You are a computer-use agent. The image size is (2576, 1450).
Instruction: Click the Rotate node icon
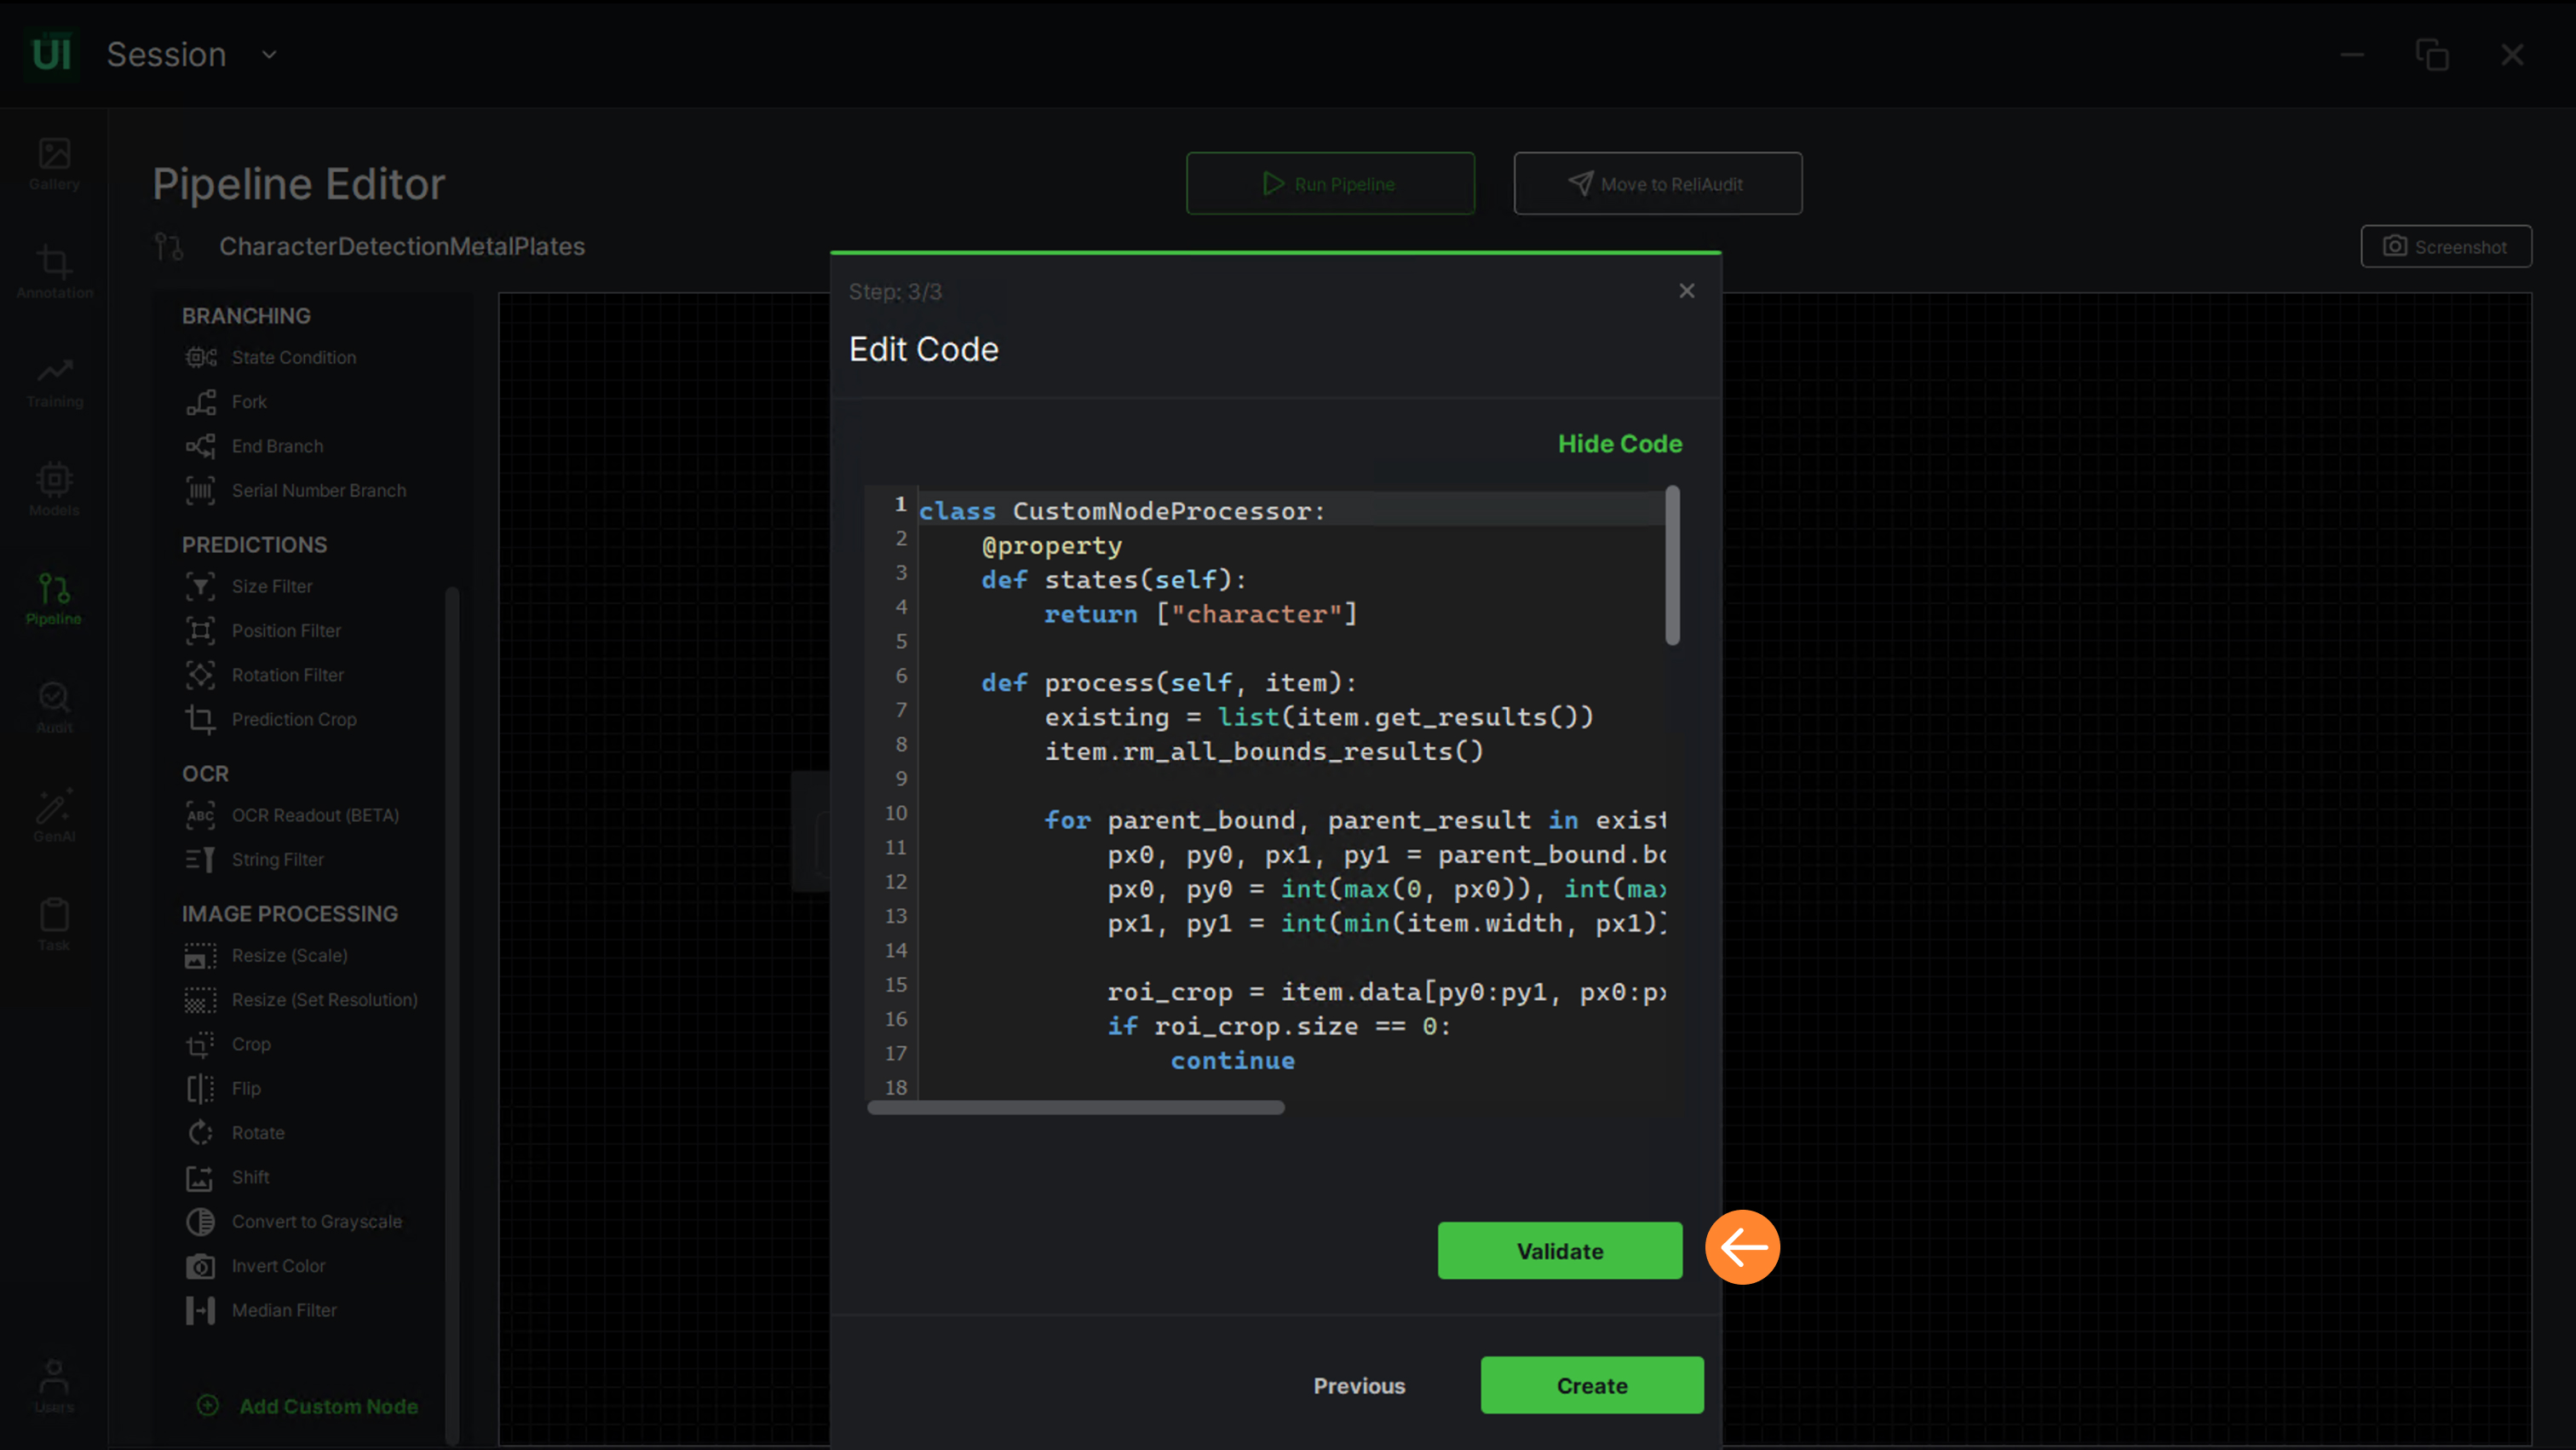pyautogui.click(x=200, y=1133)
